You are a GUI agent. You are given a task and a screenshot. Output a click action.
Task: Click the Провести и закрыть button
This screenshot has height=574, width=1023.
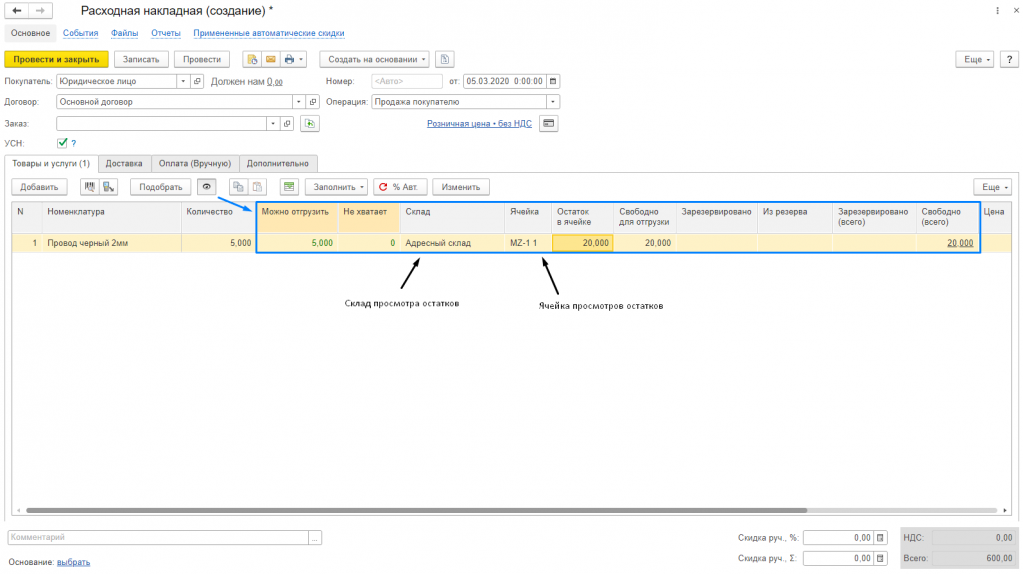(56, 59)
